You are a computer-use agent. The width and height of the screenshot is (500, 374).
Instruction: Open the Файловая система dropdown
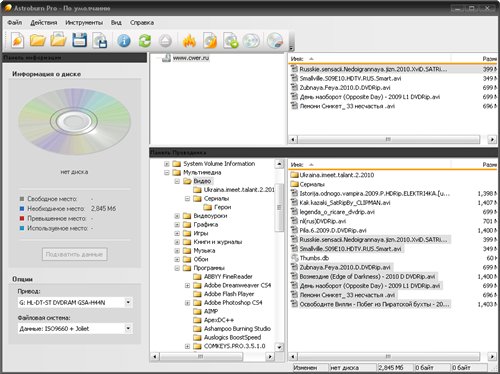128,328
